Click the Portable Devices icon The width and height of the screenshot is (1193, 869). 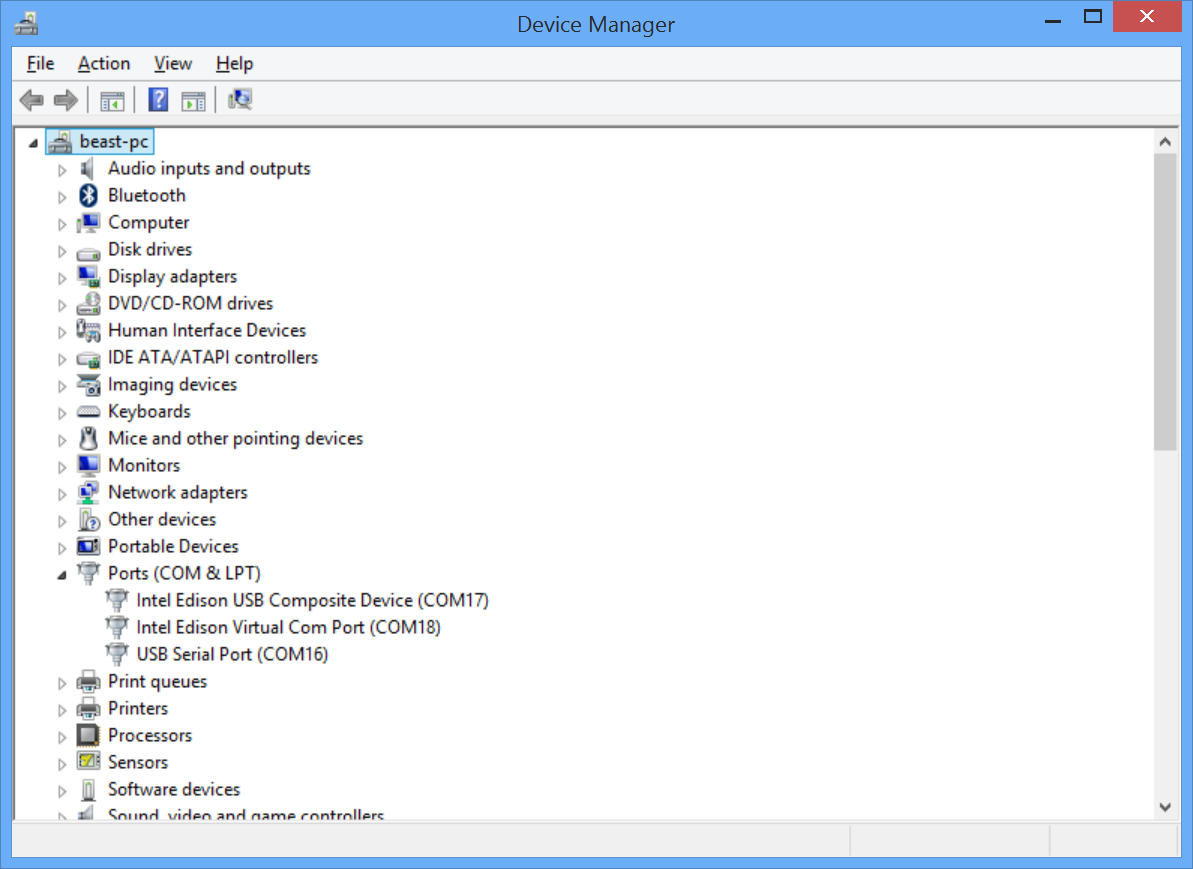coord(88,546)
